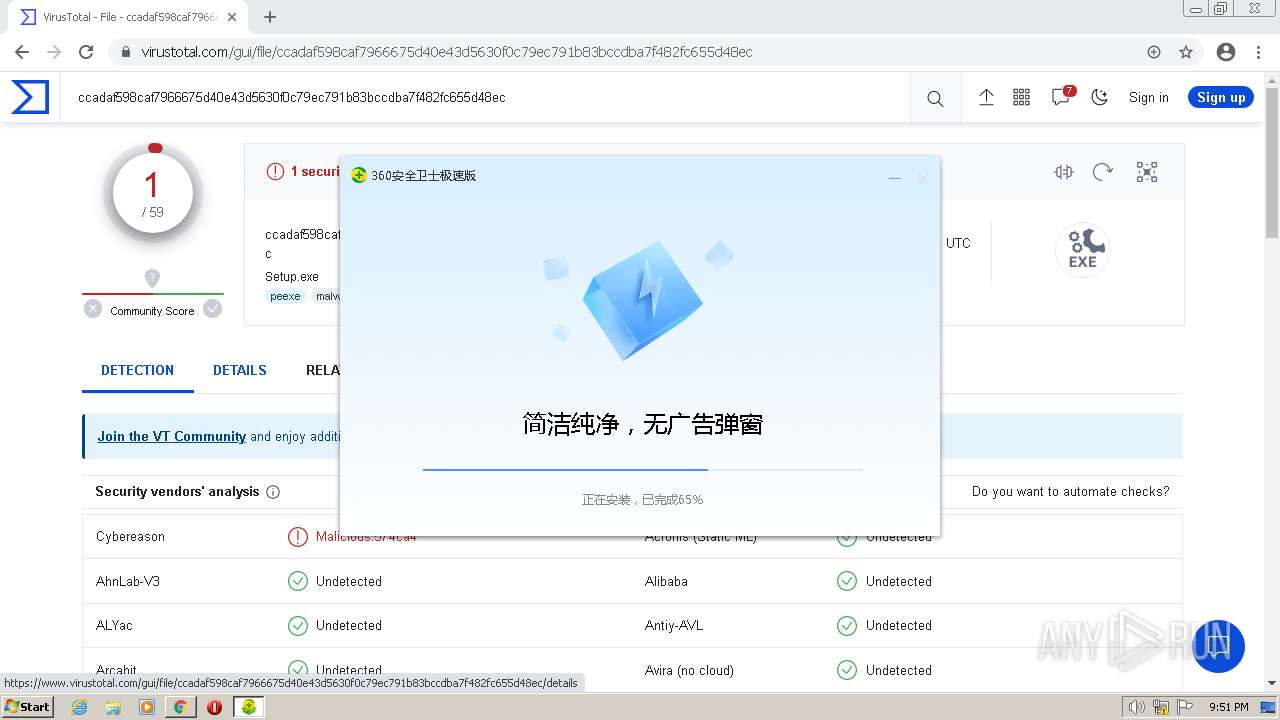Reload the page
This screenshot has width=1280, height=720.
(x=86, y=52)
